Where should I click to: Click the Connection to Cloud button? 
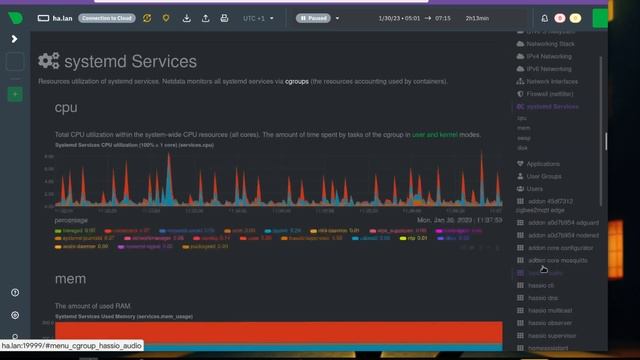(107, 18)
